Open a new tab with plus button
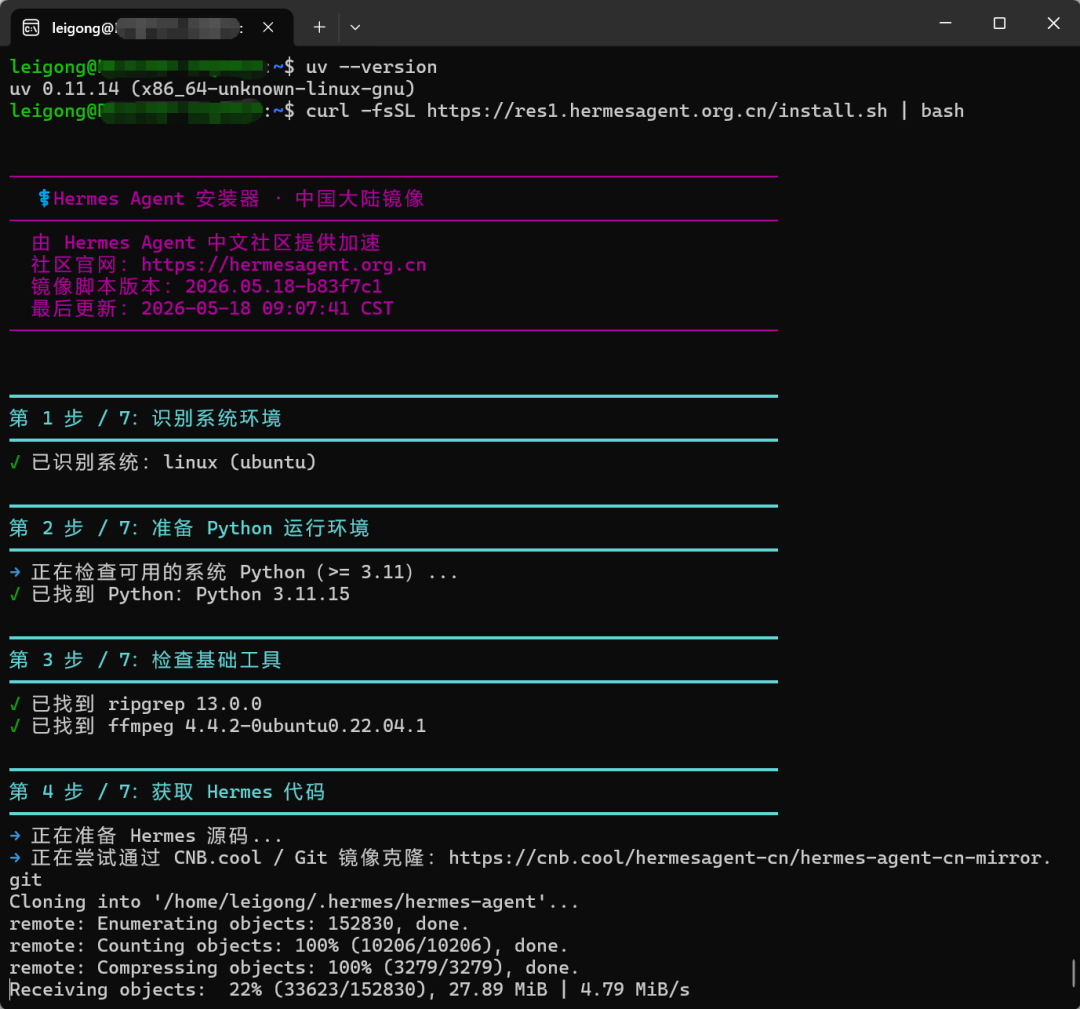The height and width of the screenshot is (1009, 1080). tap(319, 28)
